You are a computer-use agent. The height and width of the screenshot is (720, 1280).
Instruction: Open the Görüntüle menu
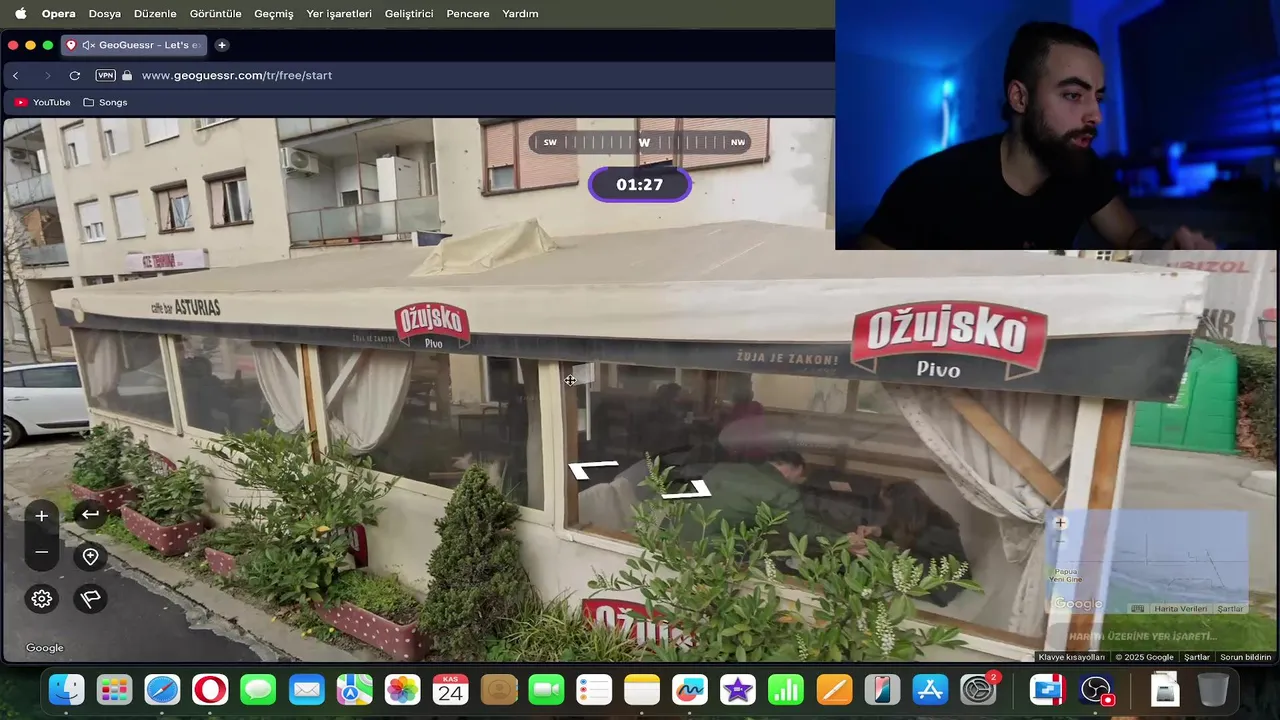216,14
